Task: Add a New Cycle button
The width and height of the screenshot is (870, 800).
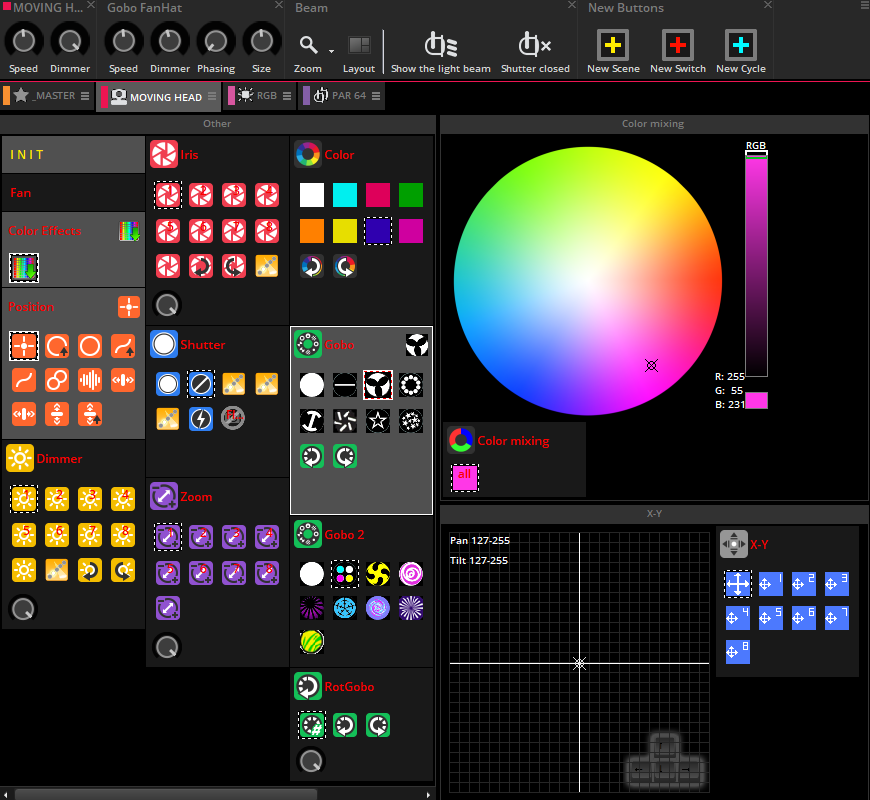Action: (x=741, y=45)
